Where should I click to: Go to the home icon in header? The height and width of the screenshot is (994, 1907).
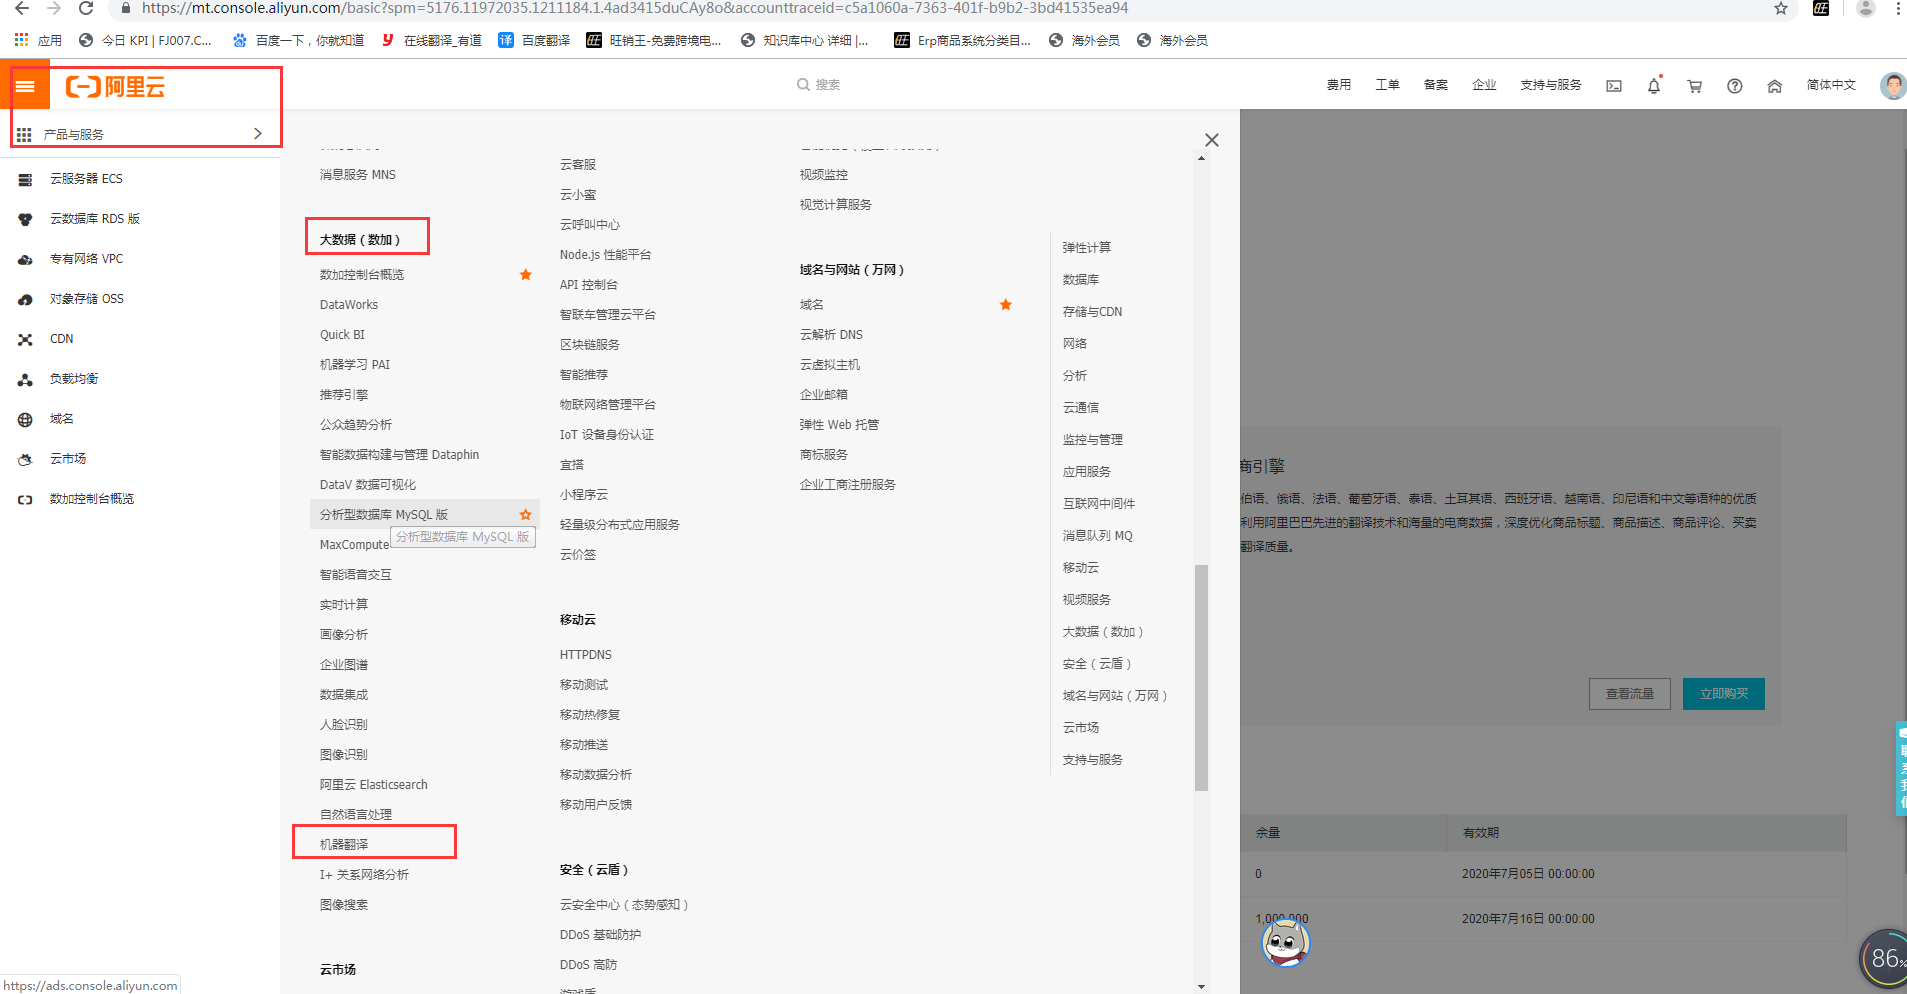[1775, 86]
